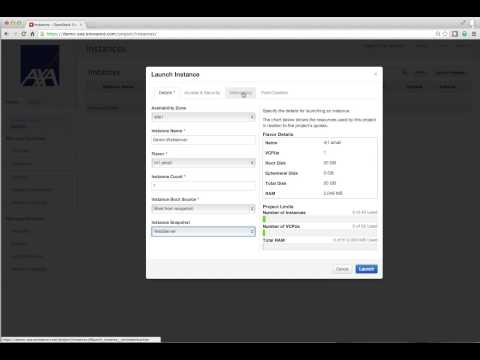Click the Instances page heading behind dialog
The image size is (480, 360).
coord(106,49)
